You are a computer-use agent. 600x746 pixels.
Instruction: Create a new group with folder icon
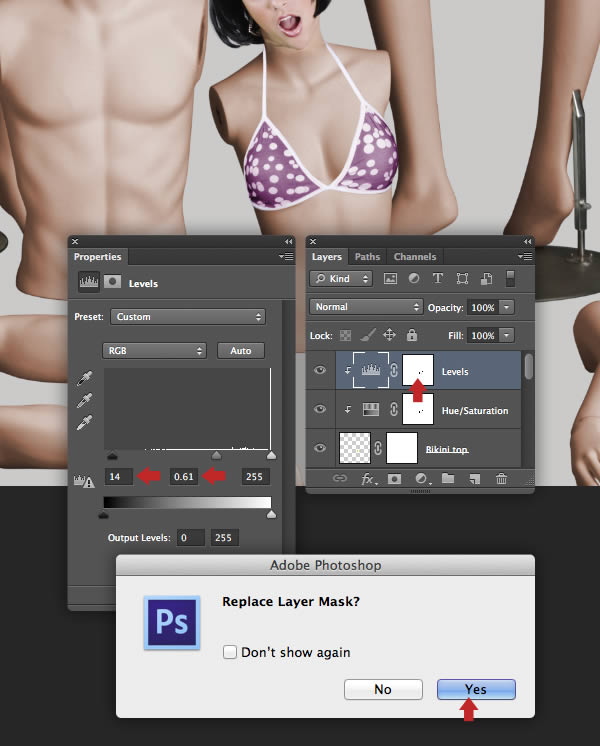coord(448,480)
